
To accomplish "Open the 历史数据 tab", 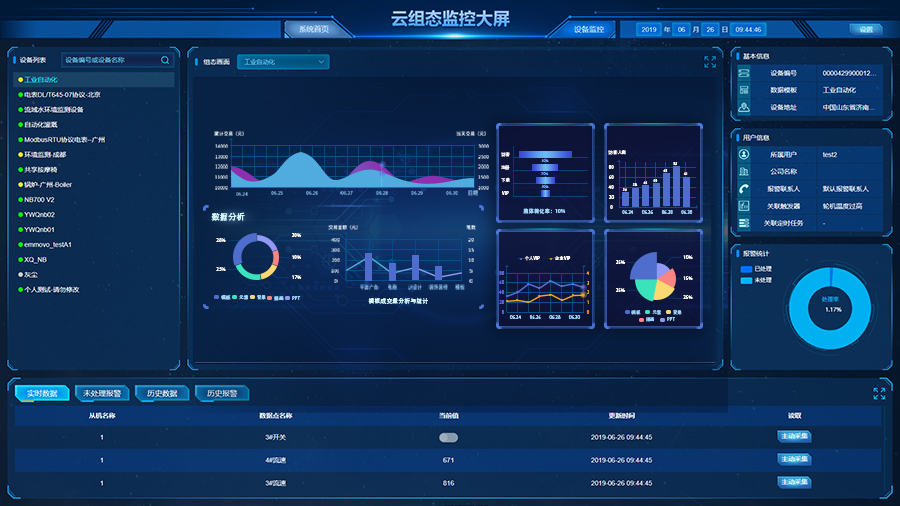I will tap(161, 394).
